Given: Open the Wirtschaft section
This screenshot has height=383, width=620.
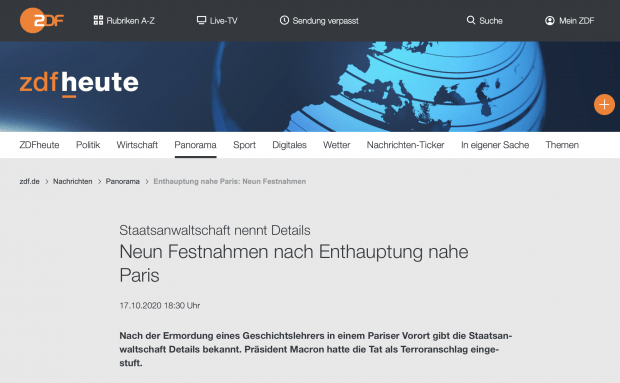Looking at the screenshot, I should pos(137,145).
